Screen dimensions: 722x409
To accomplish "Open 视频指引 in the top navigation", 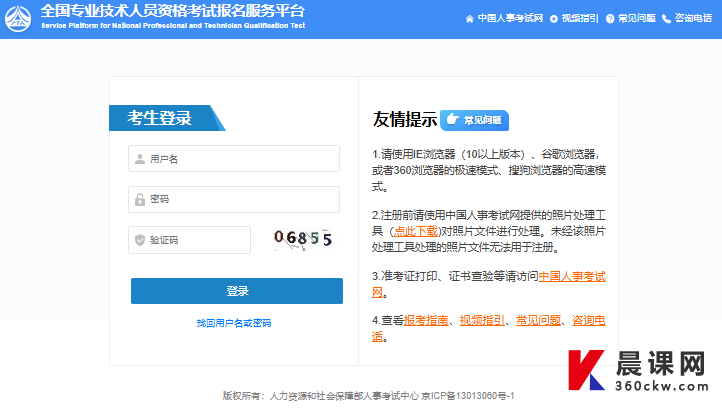I will click(580, 18).
